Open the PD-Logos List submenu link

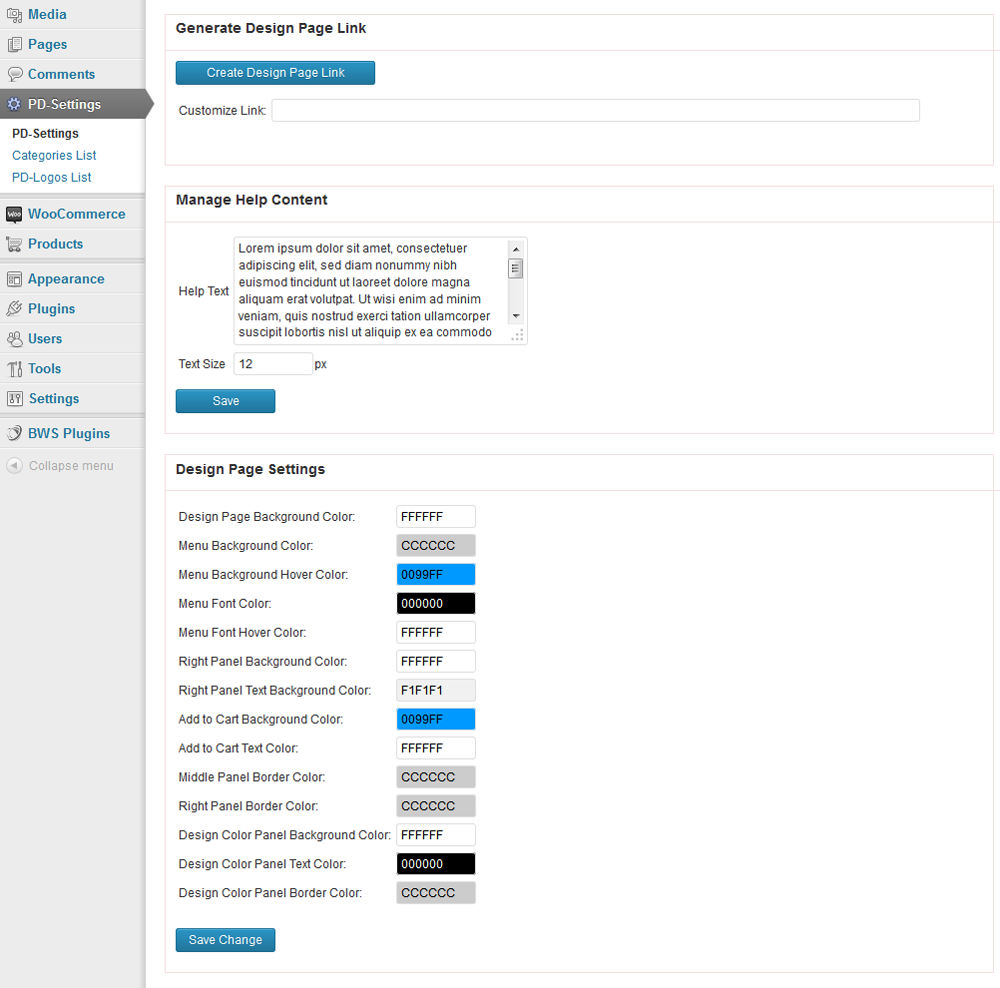(x=52, y=177)
